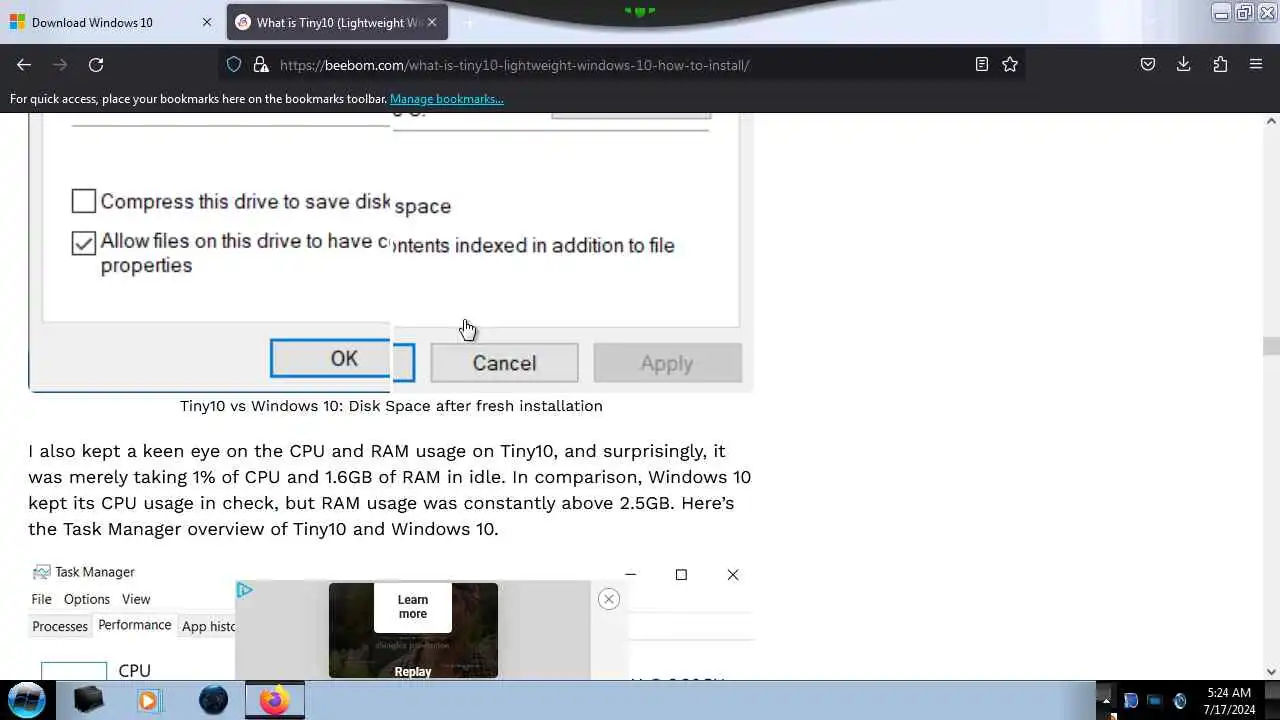
Task: Click the greyed Apply button
Action: tap(667, 363)
